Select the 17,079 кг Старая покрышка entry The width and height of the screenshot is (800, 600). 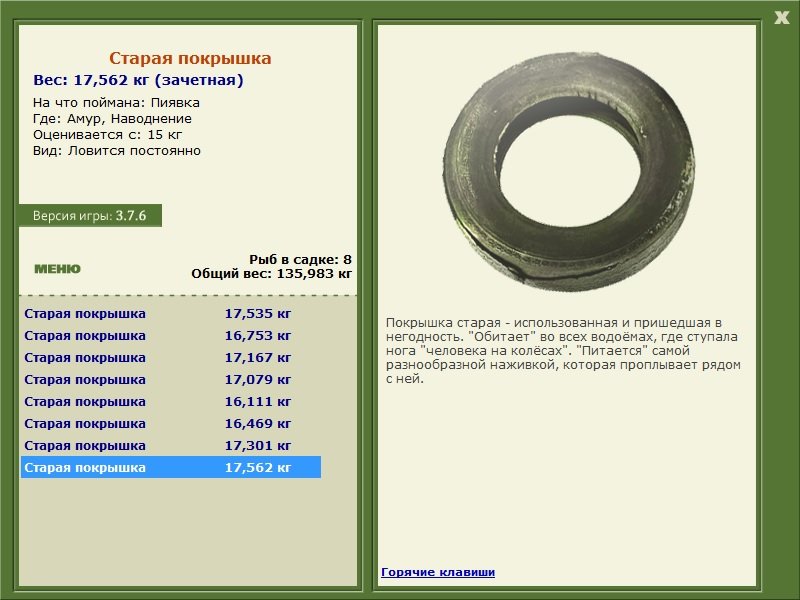[170, 379]
